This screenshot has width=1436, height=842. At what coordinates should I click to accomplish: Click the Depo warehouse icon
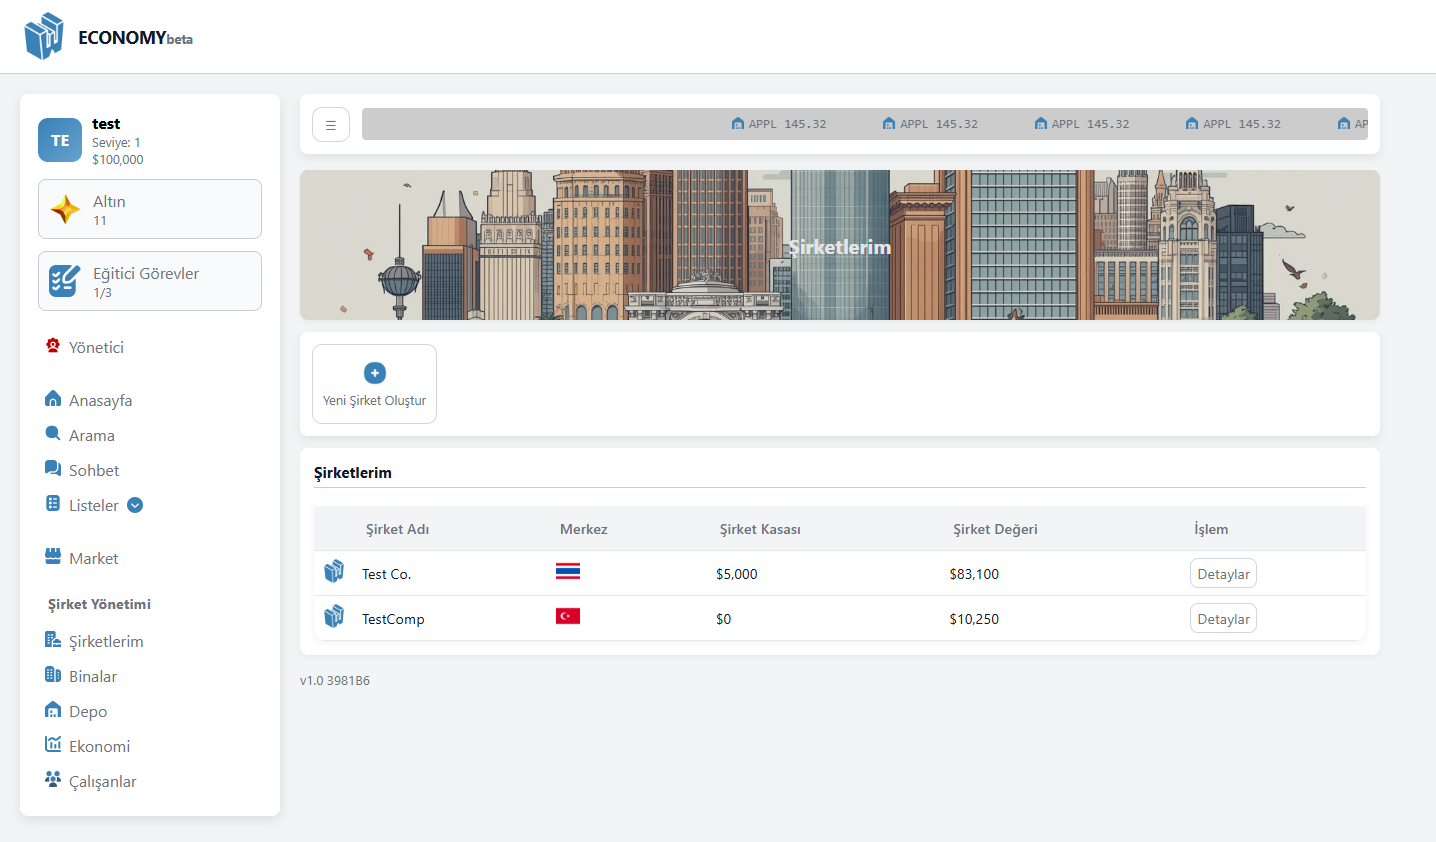point(53,710)
